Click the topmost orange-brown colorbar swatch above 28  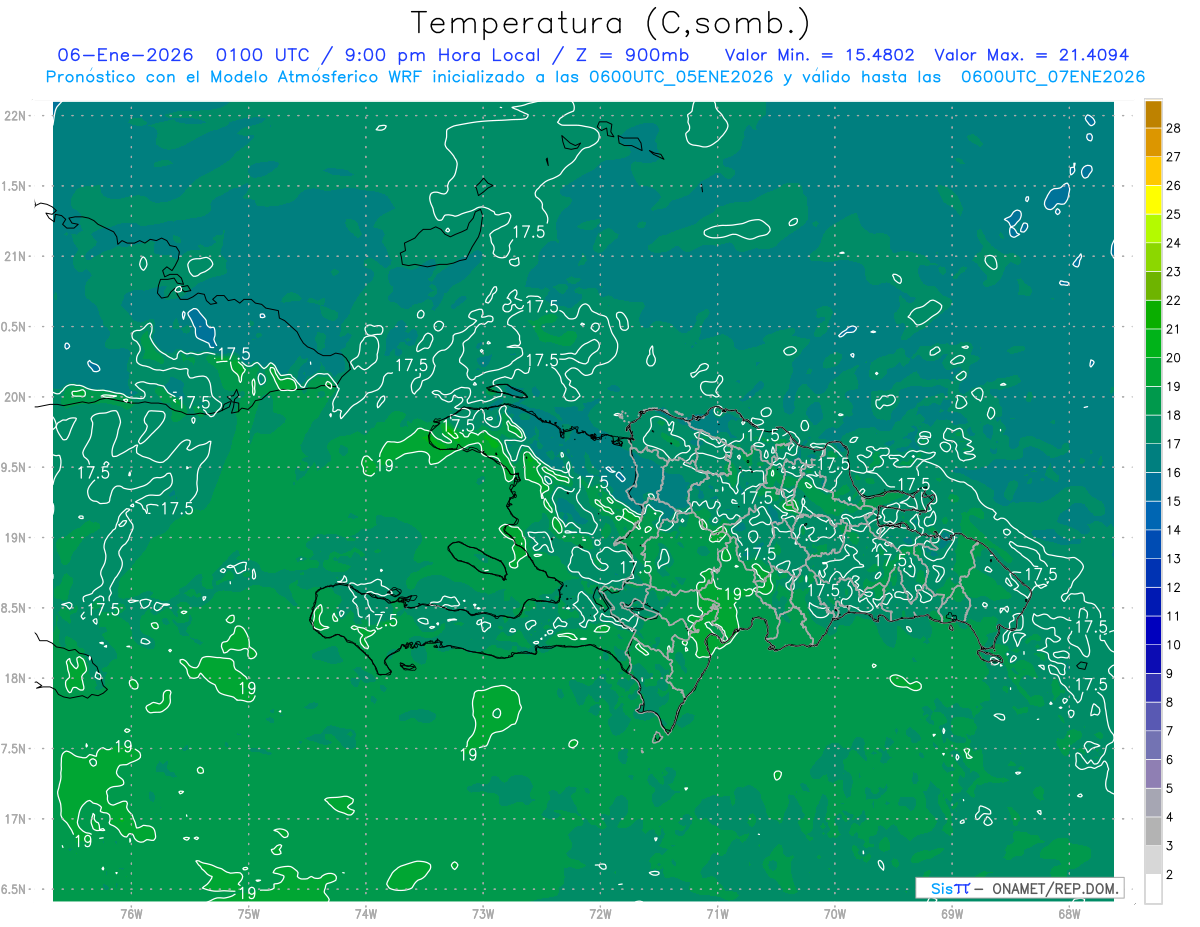click(x=1153, y=115)
